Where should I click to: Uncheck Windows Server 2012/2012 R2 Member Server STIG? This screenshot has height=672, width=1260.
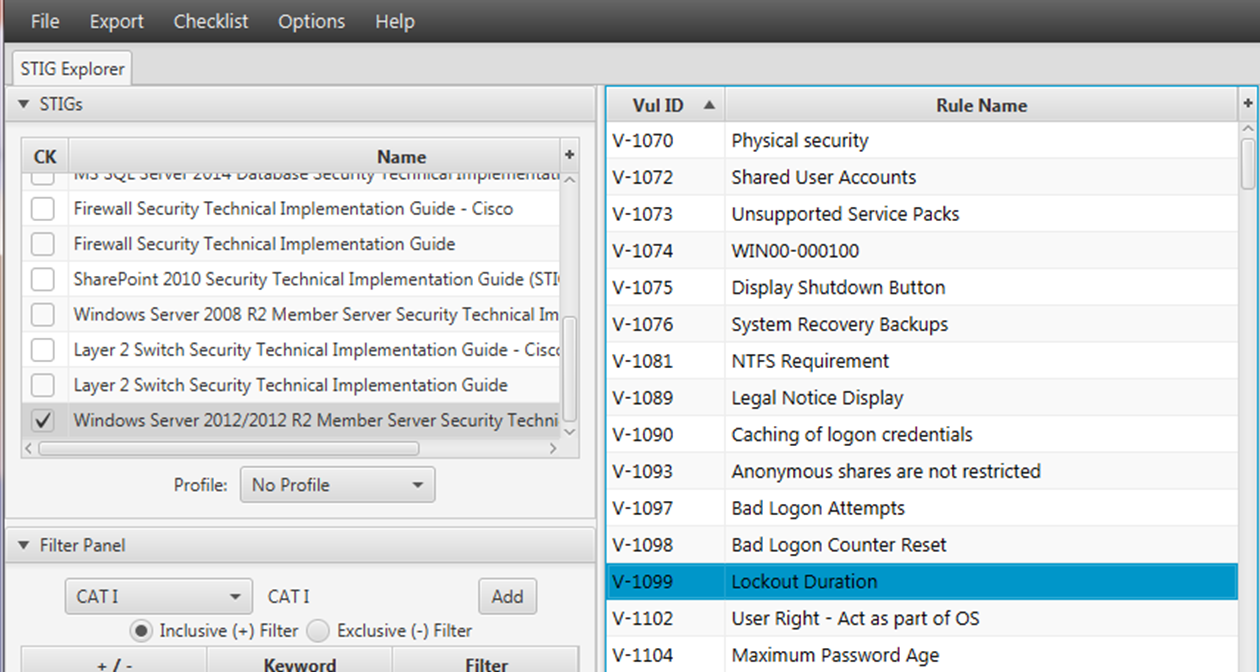[42, 420]
